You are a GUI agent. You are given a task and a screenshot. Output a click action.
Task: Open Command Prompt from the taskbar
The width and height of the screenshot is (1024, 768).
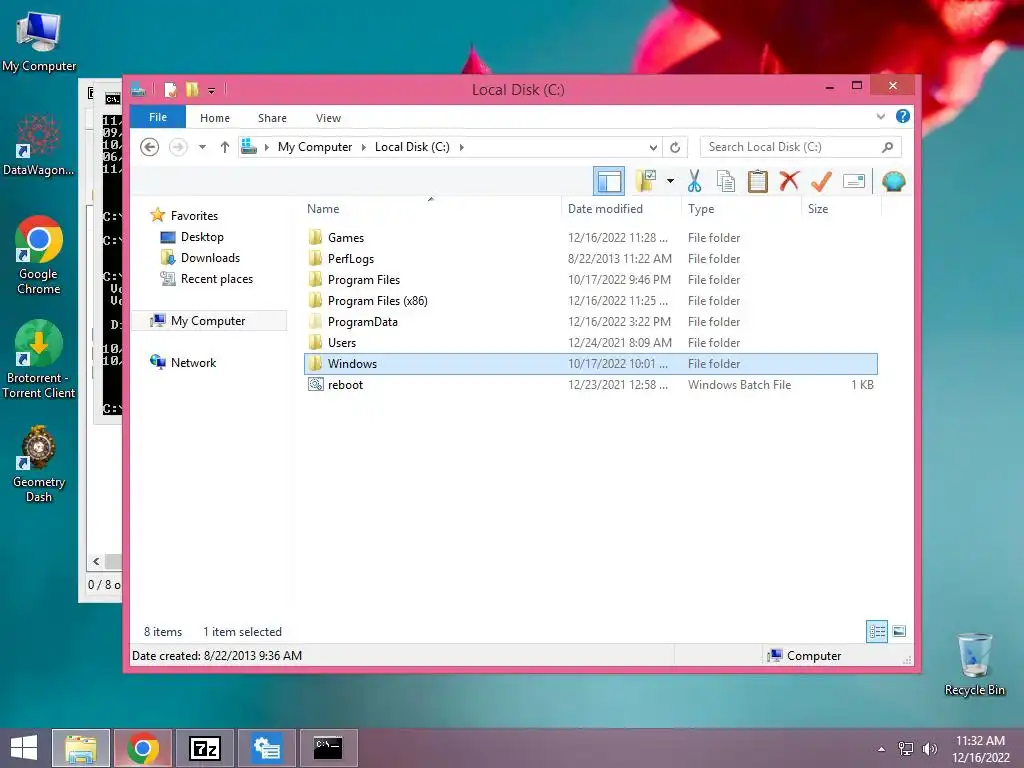pos(328,748)
